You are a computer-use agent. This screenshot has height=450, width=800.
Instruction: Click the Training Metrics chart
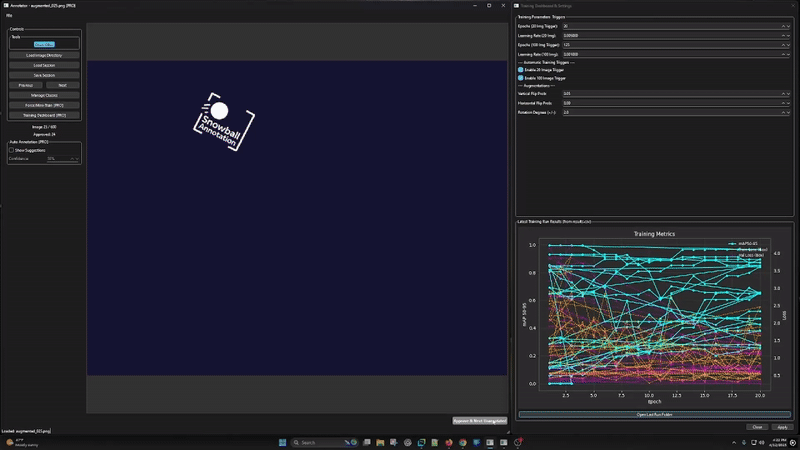tap(655, 316)
